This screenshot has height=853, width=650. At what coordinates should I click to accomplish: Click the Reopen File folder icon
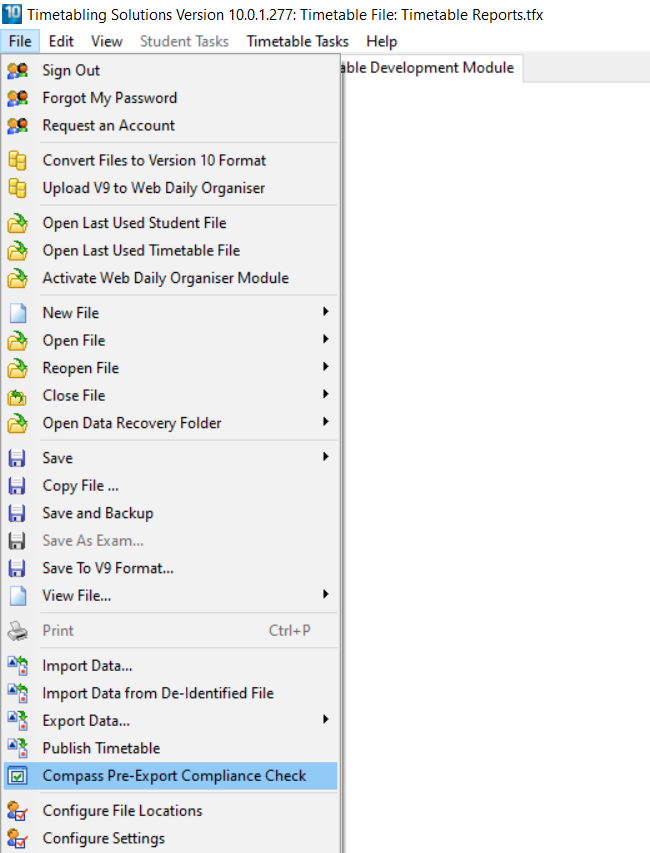coord(17,368)
